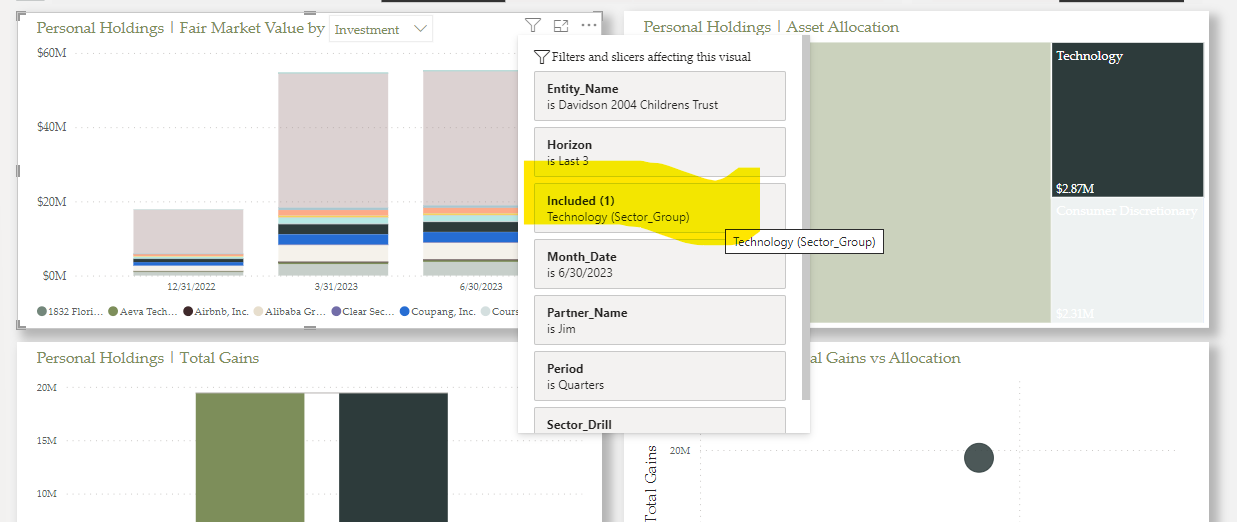1237x522 pixels.
Task: Click the Sector_Drill filter card
Action: coord(660,420)
